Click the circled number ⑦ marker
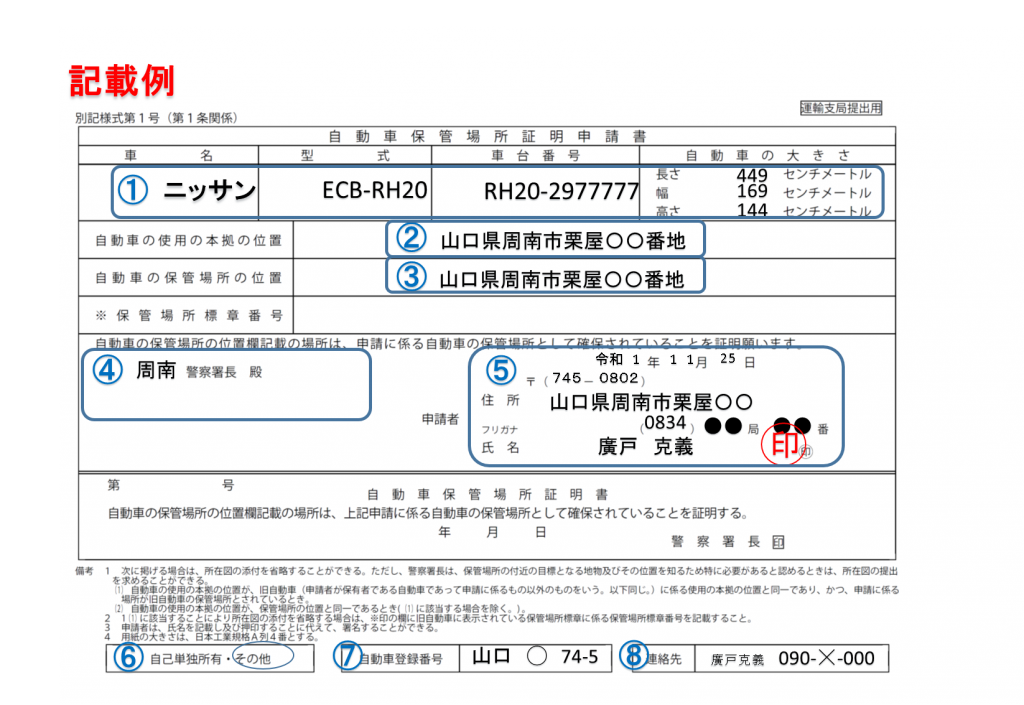This screenshot has height=705, width=1024. (x=349, y=657)
